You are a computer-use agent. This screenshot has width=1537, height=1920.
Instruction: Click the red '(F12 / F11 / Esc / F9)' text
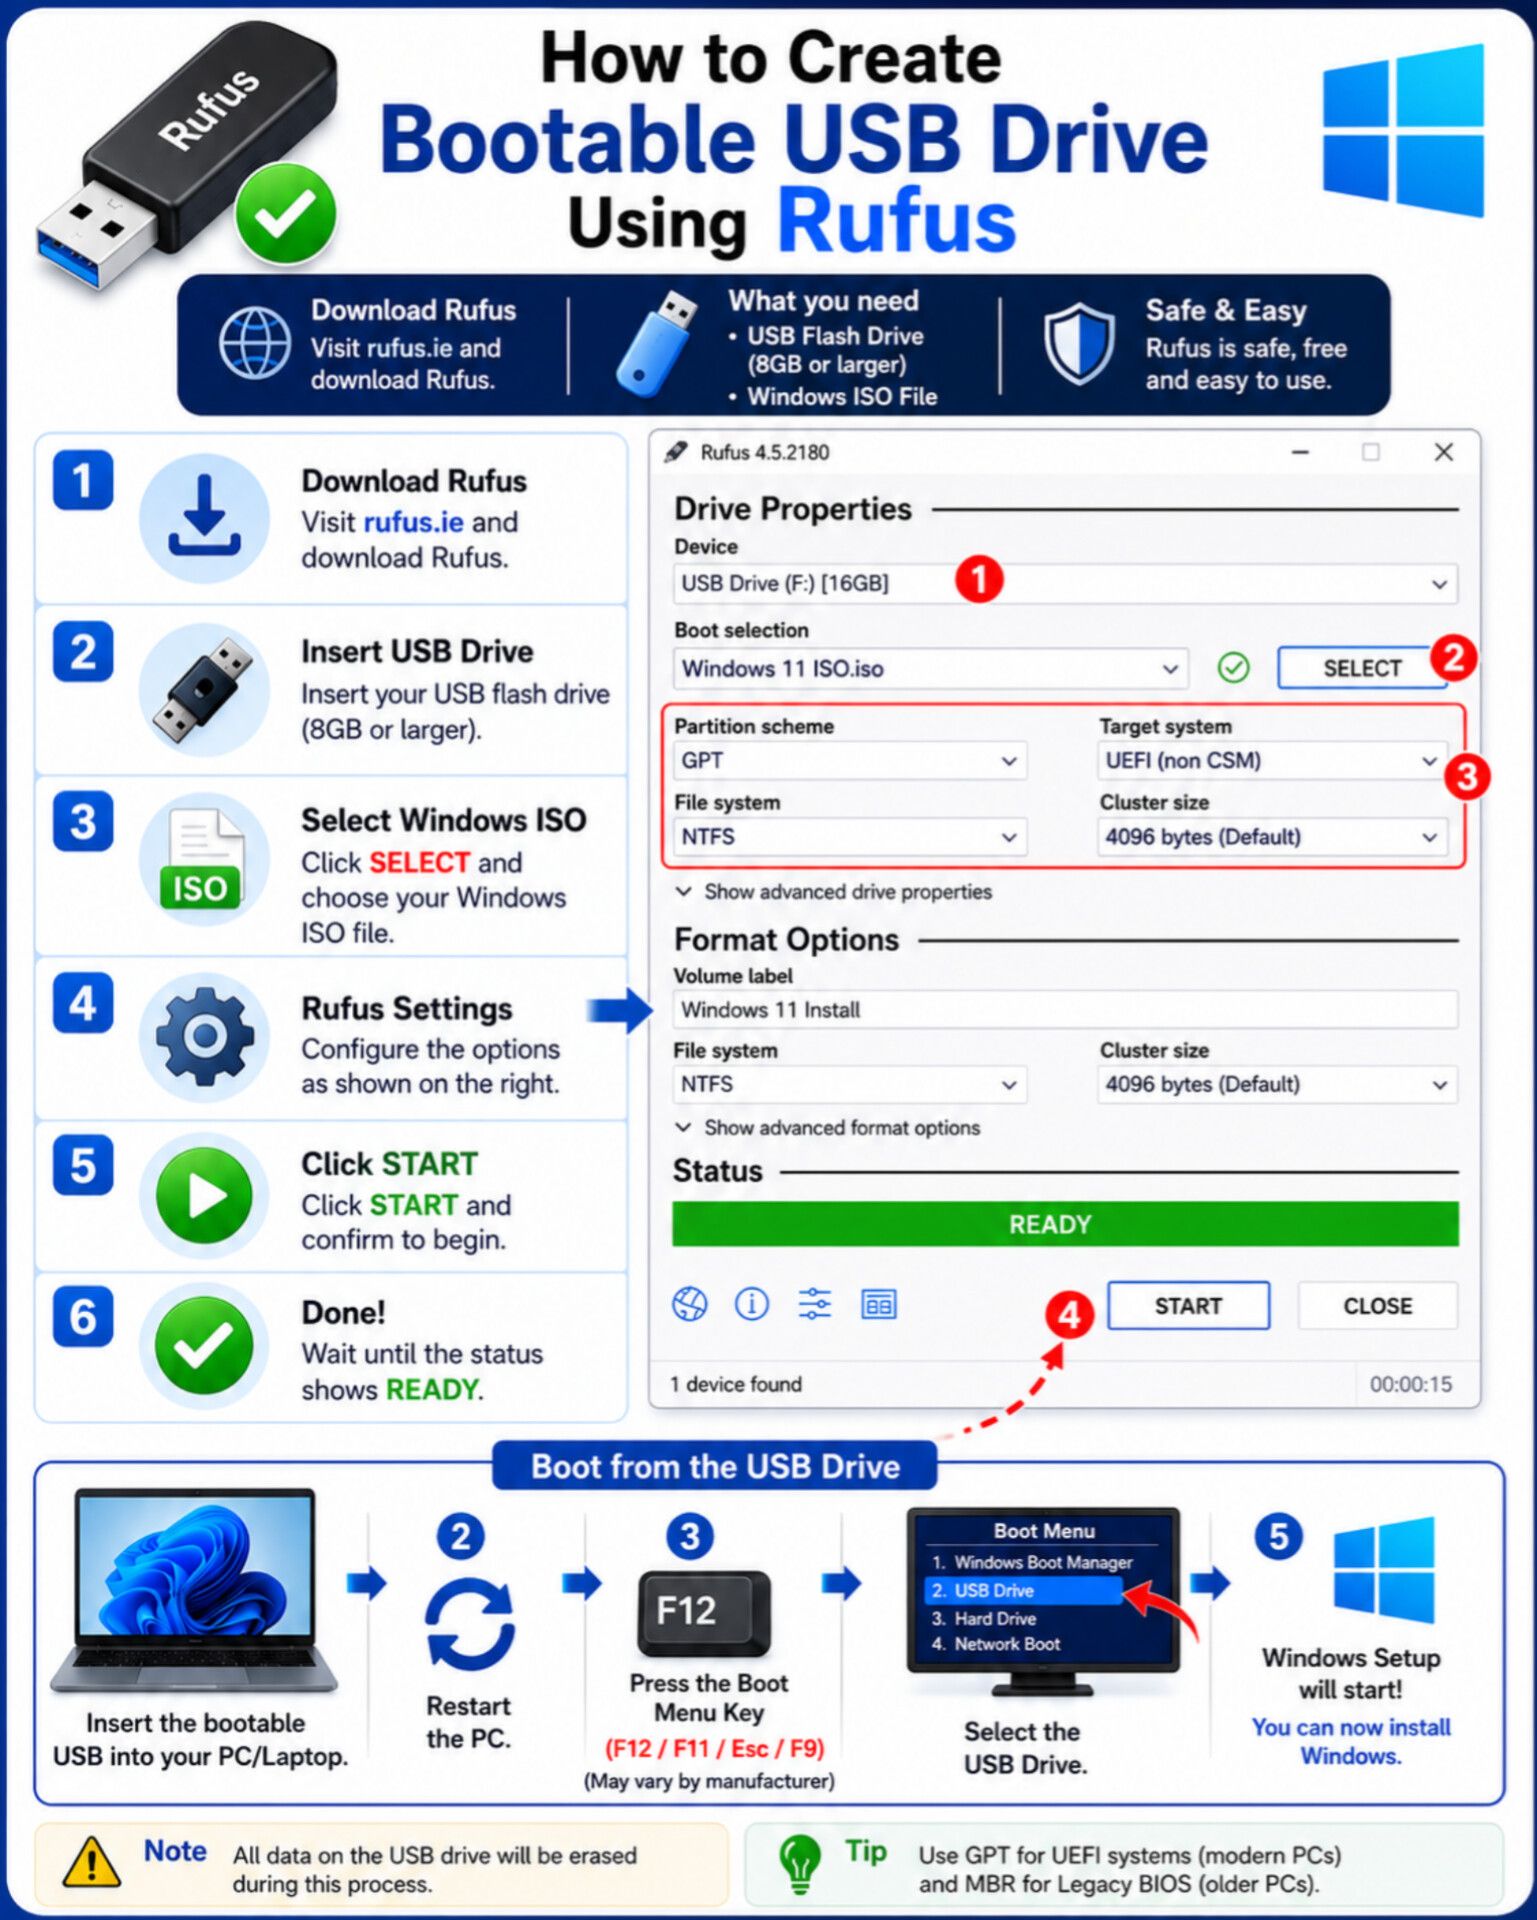pos(714,1748)
